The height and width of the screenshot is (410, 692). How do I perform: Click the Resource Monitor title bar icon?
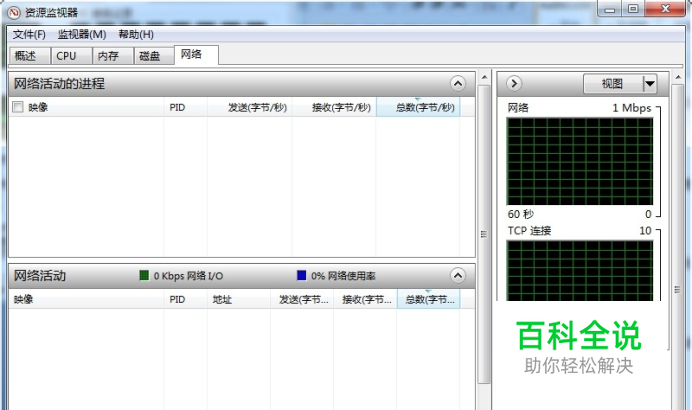pos(13,12)
